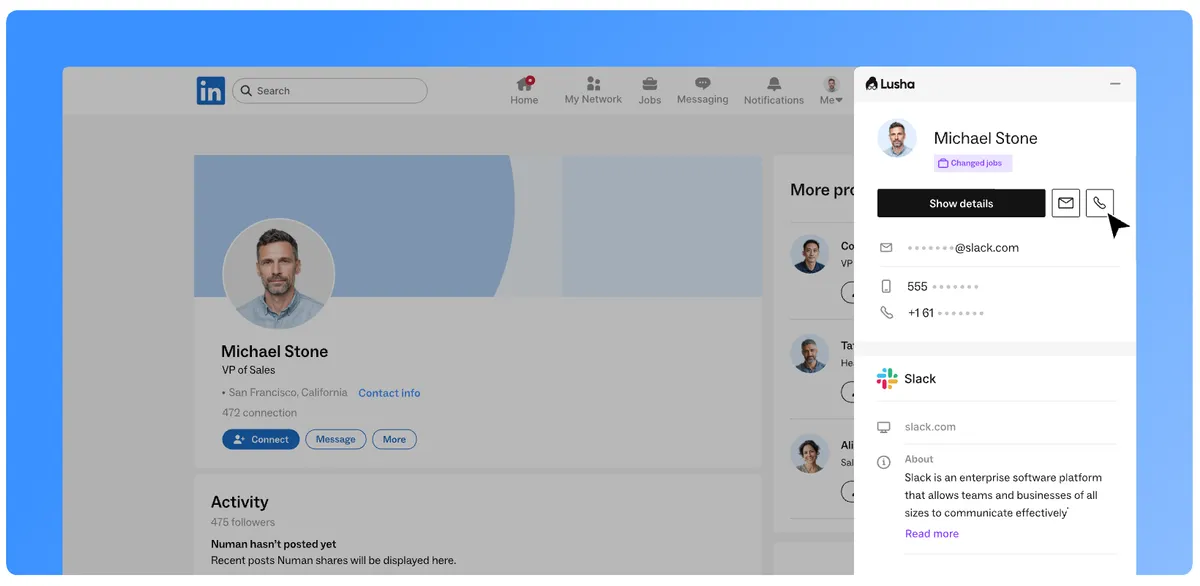Viewport: 1200px width, 586px height.
Task: Open the slack.com website link
Action: [930, 427]
